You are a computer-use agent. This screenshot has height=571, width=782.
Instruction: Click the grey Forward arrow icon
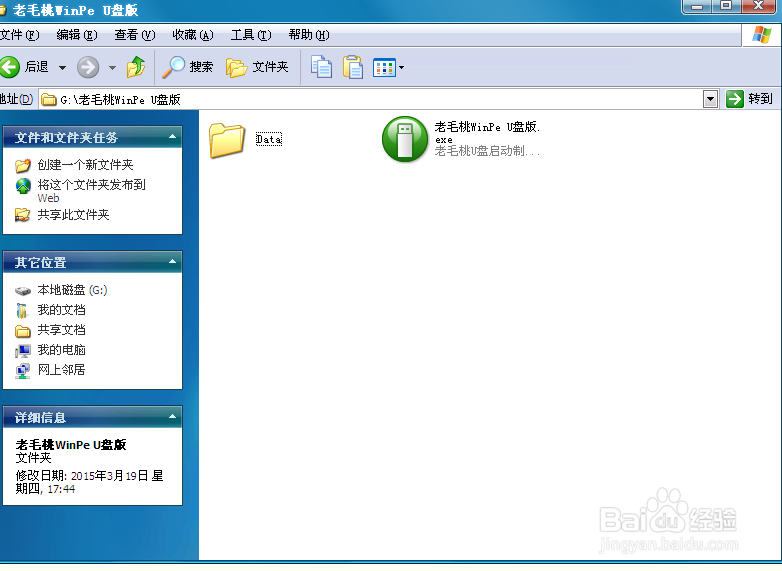click(88, 67)
